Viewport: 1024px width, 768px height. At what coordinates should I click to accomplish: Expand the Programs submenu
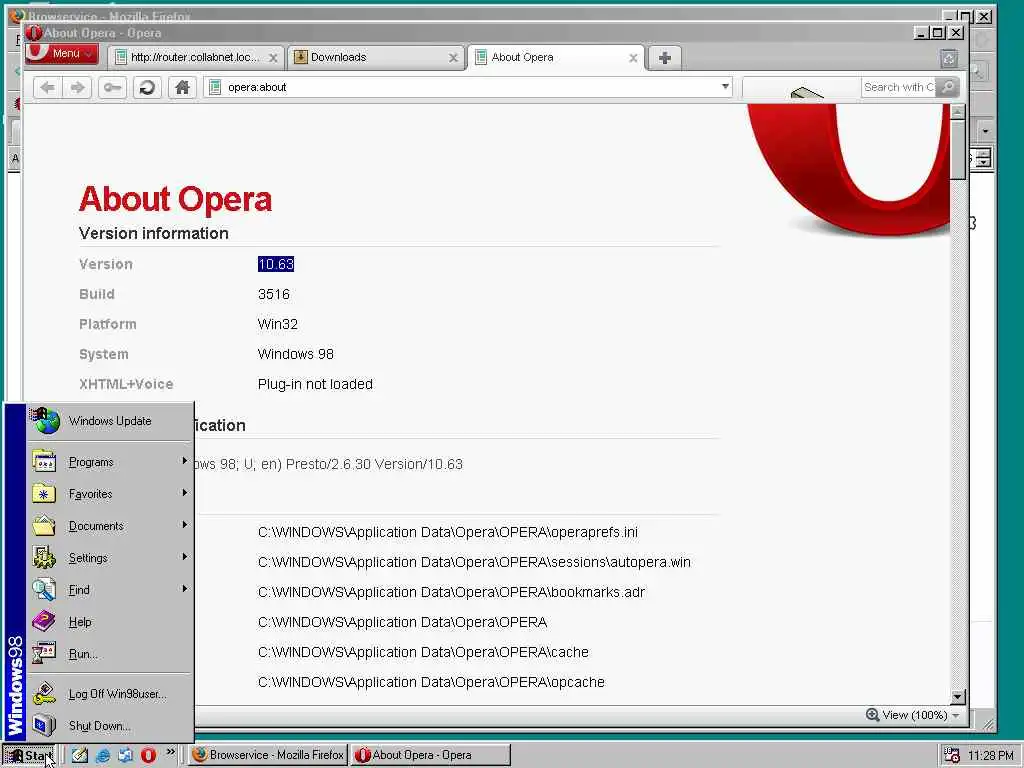pyautogui.click(x=110, y=462)
